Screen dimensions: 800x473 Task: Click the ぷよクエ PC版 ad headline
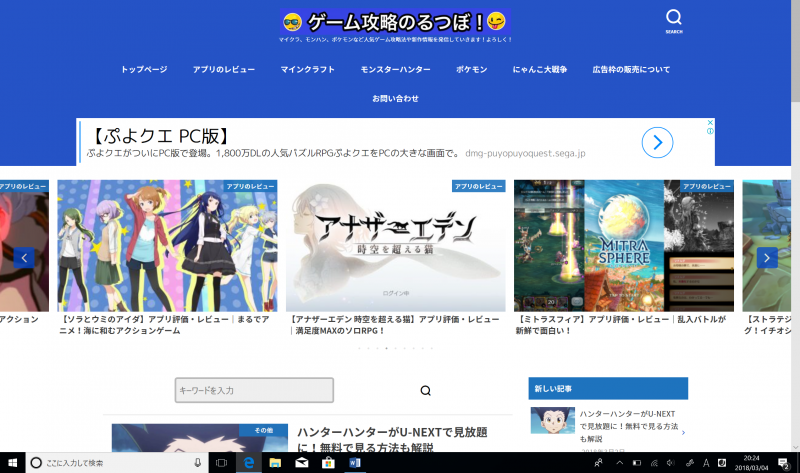(x=160, y=136)
